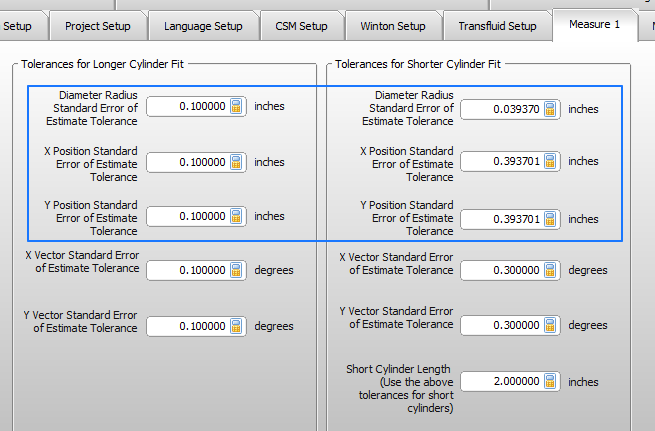
Task: Open the Language Setup tab
Action: (x=203, y=26)
